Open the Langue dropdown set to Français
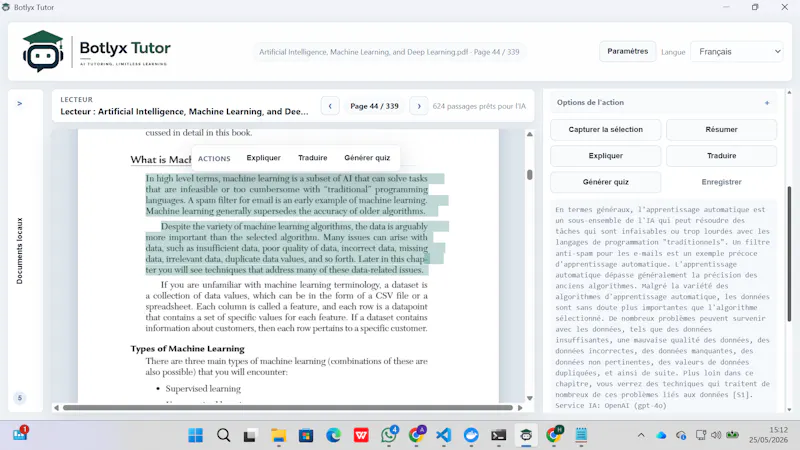 [x=736, y=52]
